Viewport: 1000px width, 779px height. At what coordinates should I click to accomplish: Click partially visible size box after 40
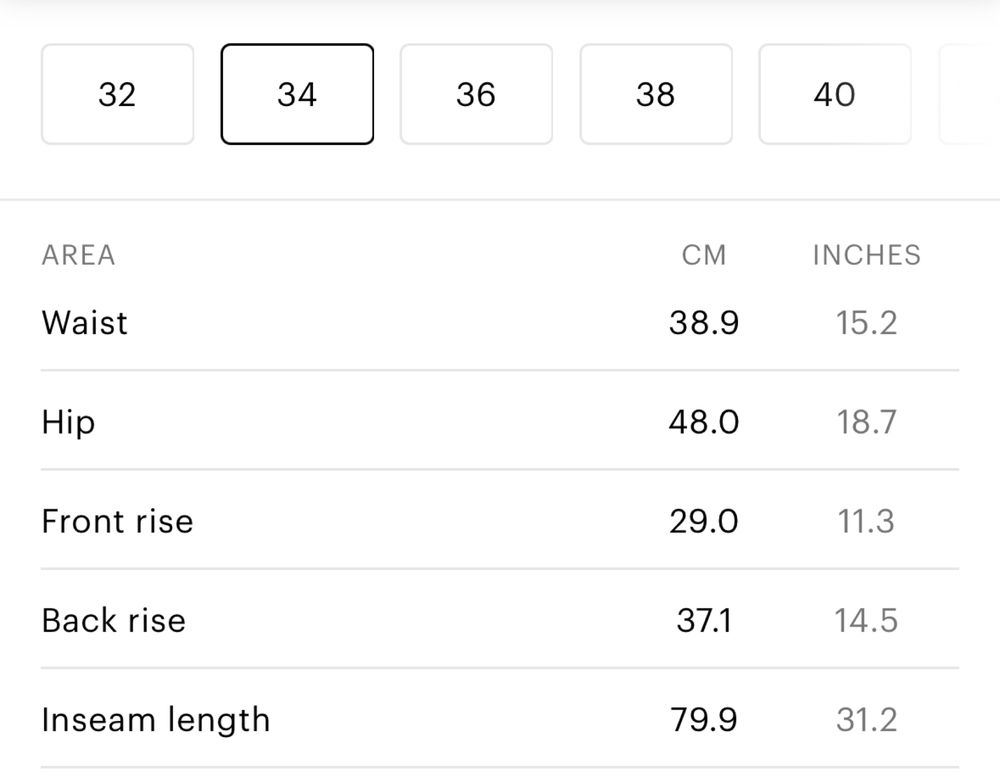point(969,94)
